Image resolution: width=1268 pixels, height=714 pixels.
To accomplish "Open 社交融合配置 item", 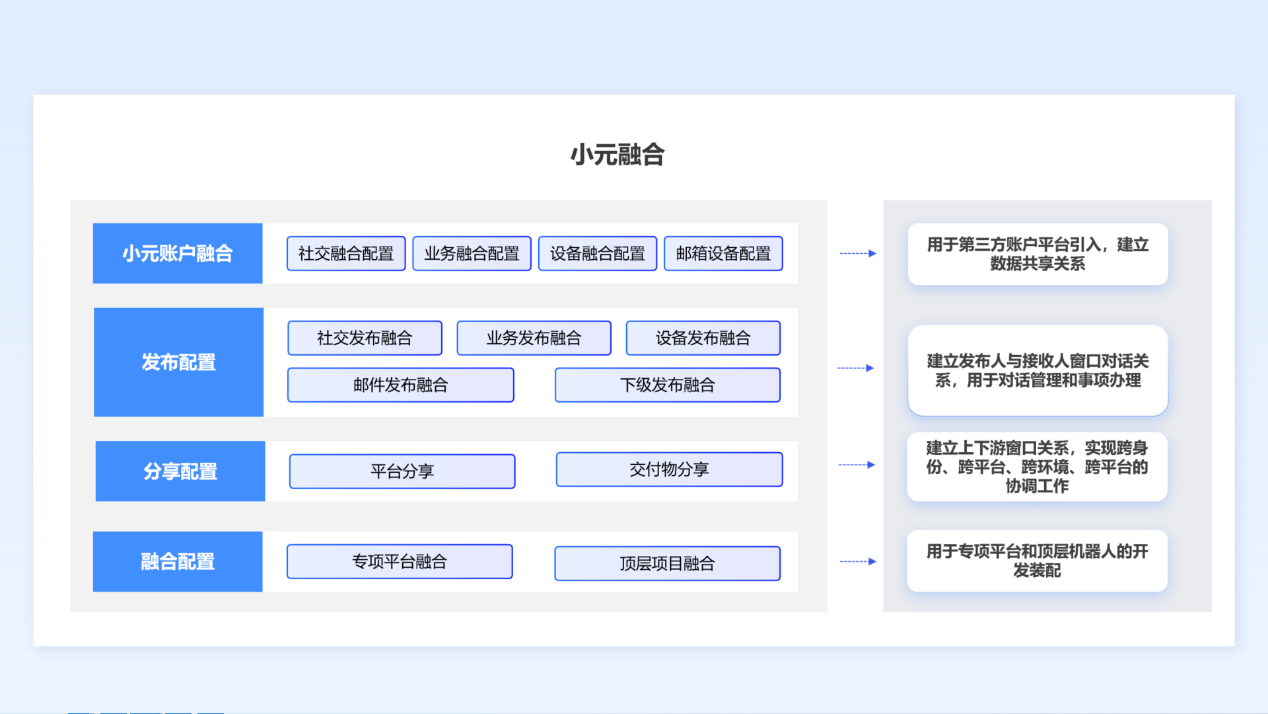I will [x=346, y=254].
